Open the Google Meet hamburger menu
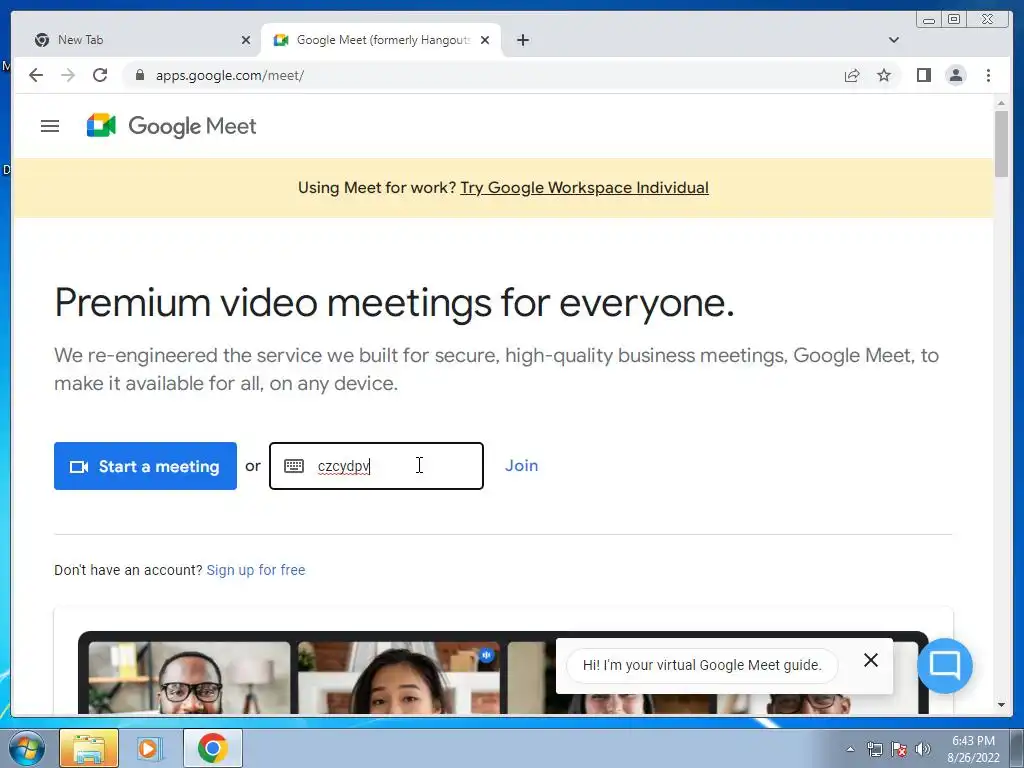Viewport: 1024px width, 768px height. (x=50, y=126)
